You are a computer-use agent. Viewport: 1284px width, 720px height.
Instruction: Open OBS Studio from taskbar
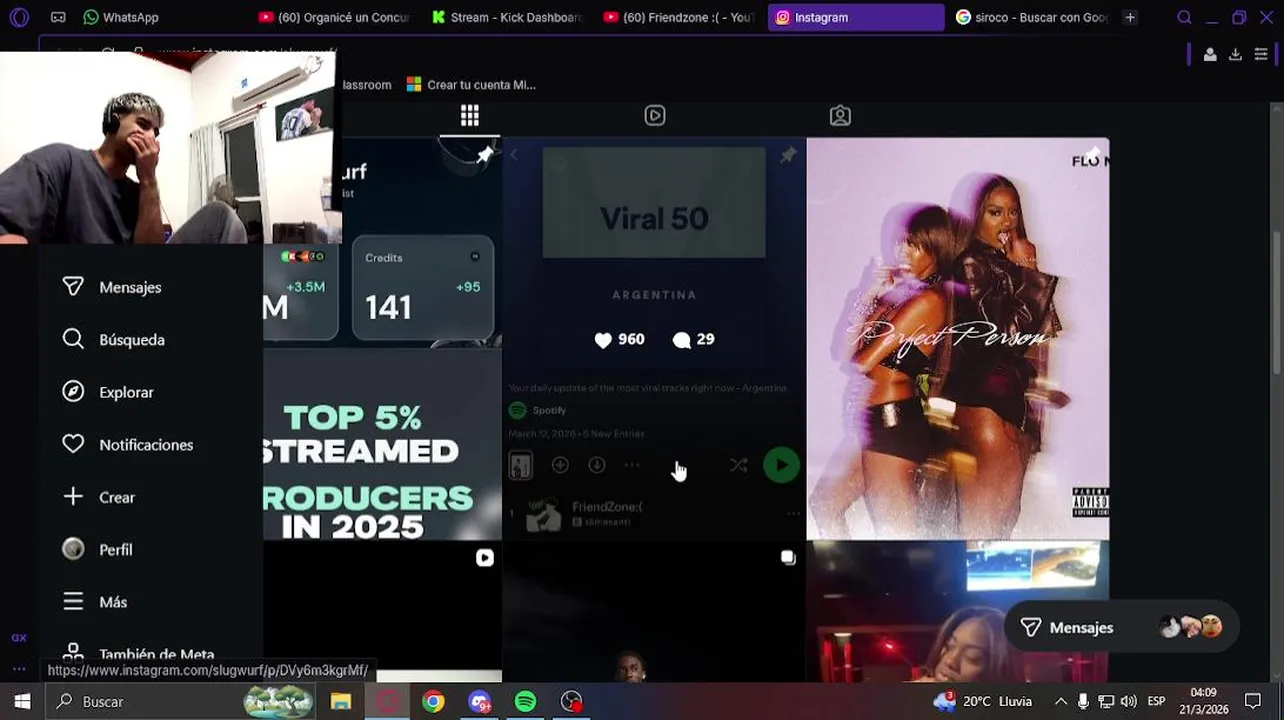(x=571, y=701)
